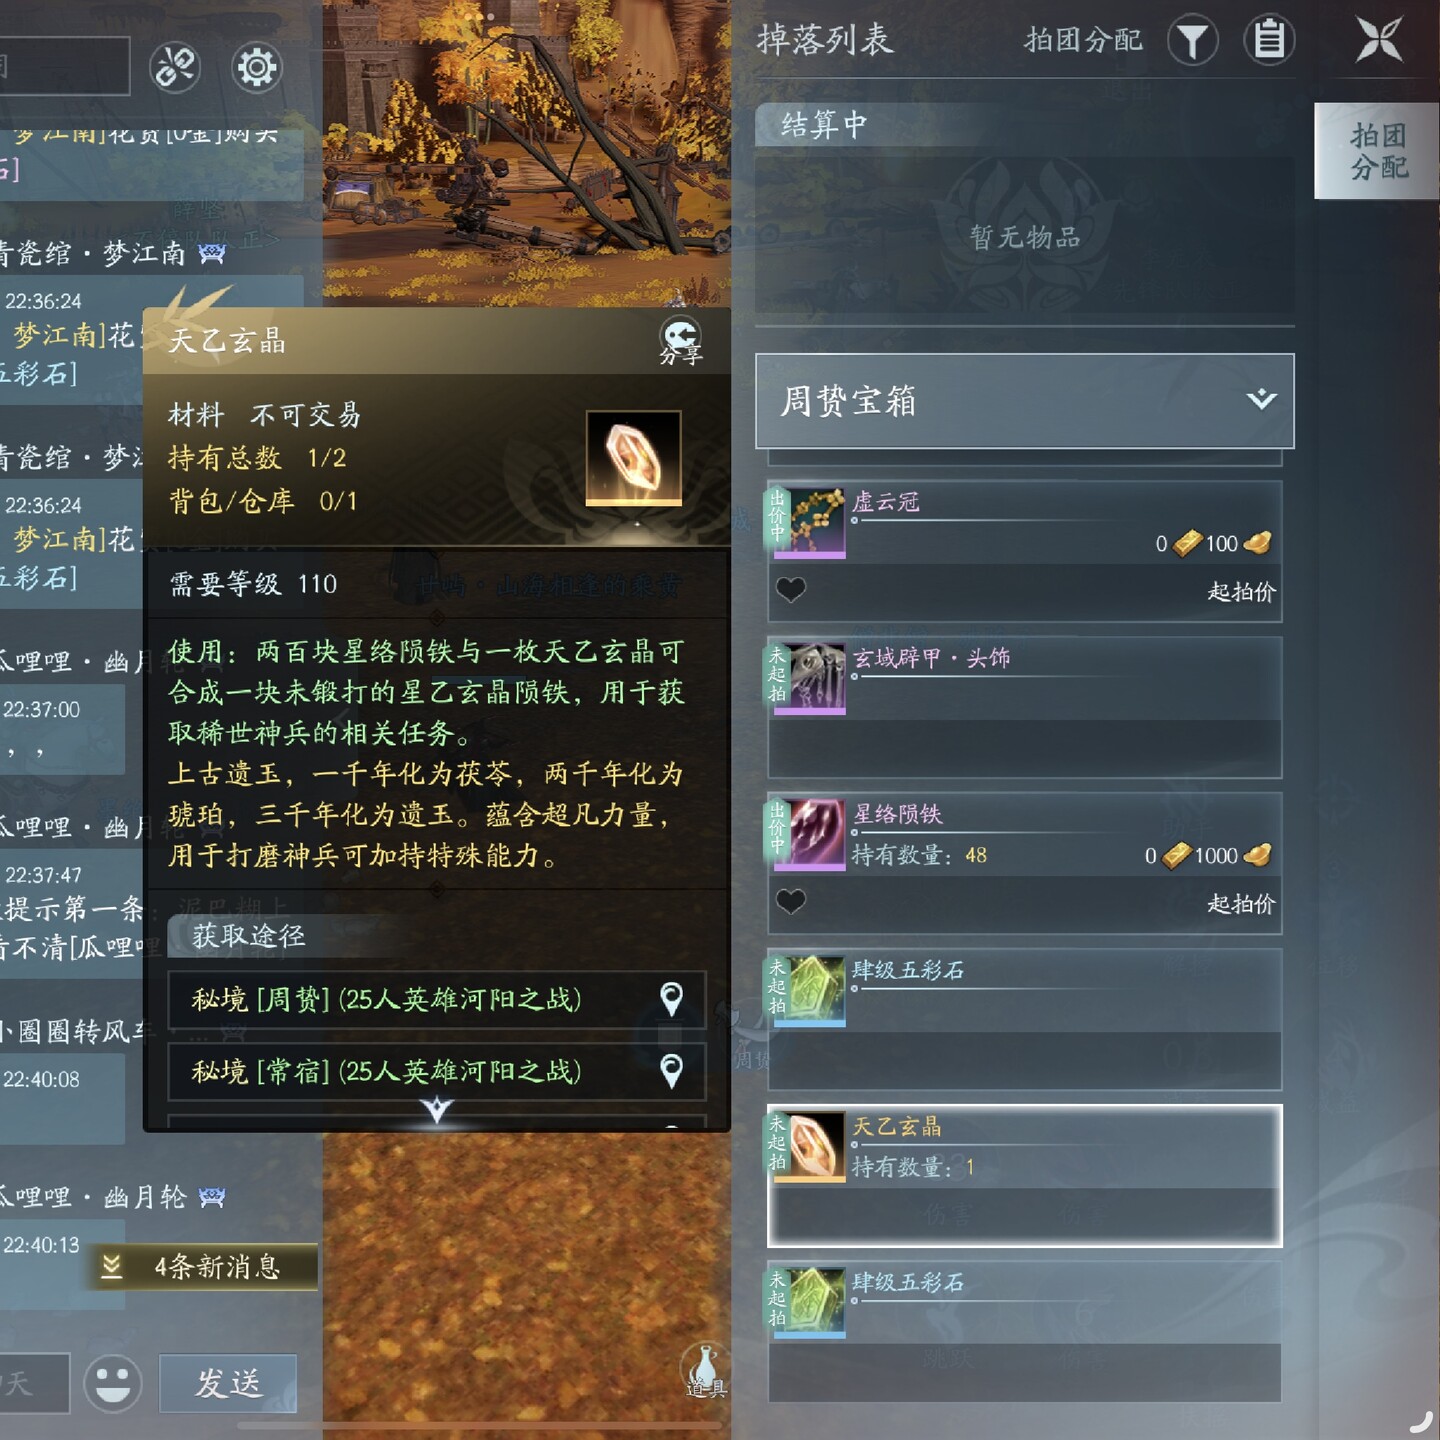This screenshot has width=1440, height=1440.
Task: Open the clipboard record list icon
Action: (x=1269, y=41)
